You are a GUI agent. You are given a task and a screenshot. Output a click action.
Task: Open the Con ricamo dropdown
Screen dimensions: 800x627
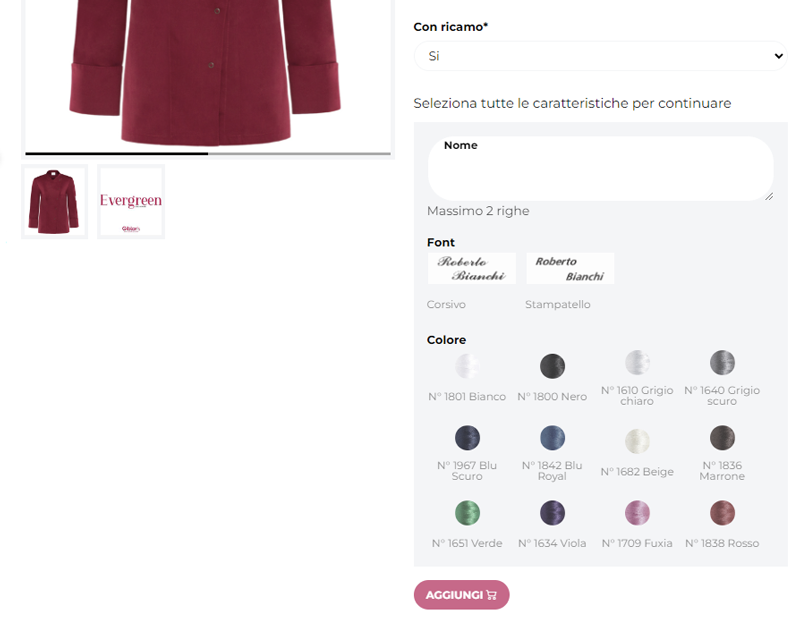click(600, 56)
